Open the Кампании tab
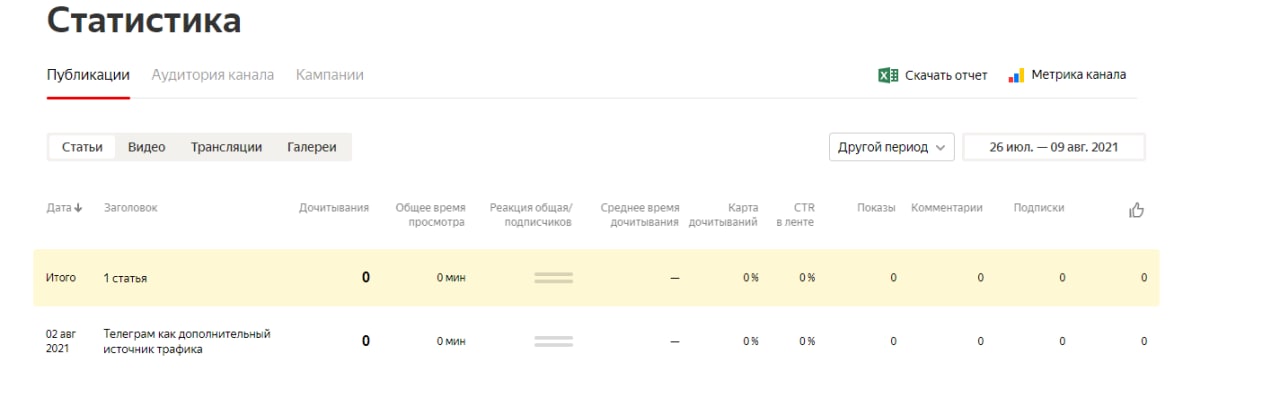This screenshot has height=397, width=1280. pyautogui.click(x=330, y=75)
